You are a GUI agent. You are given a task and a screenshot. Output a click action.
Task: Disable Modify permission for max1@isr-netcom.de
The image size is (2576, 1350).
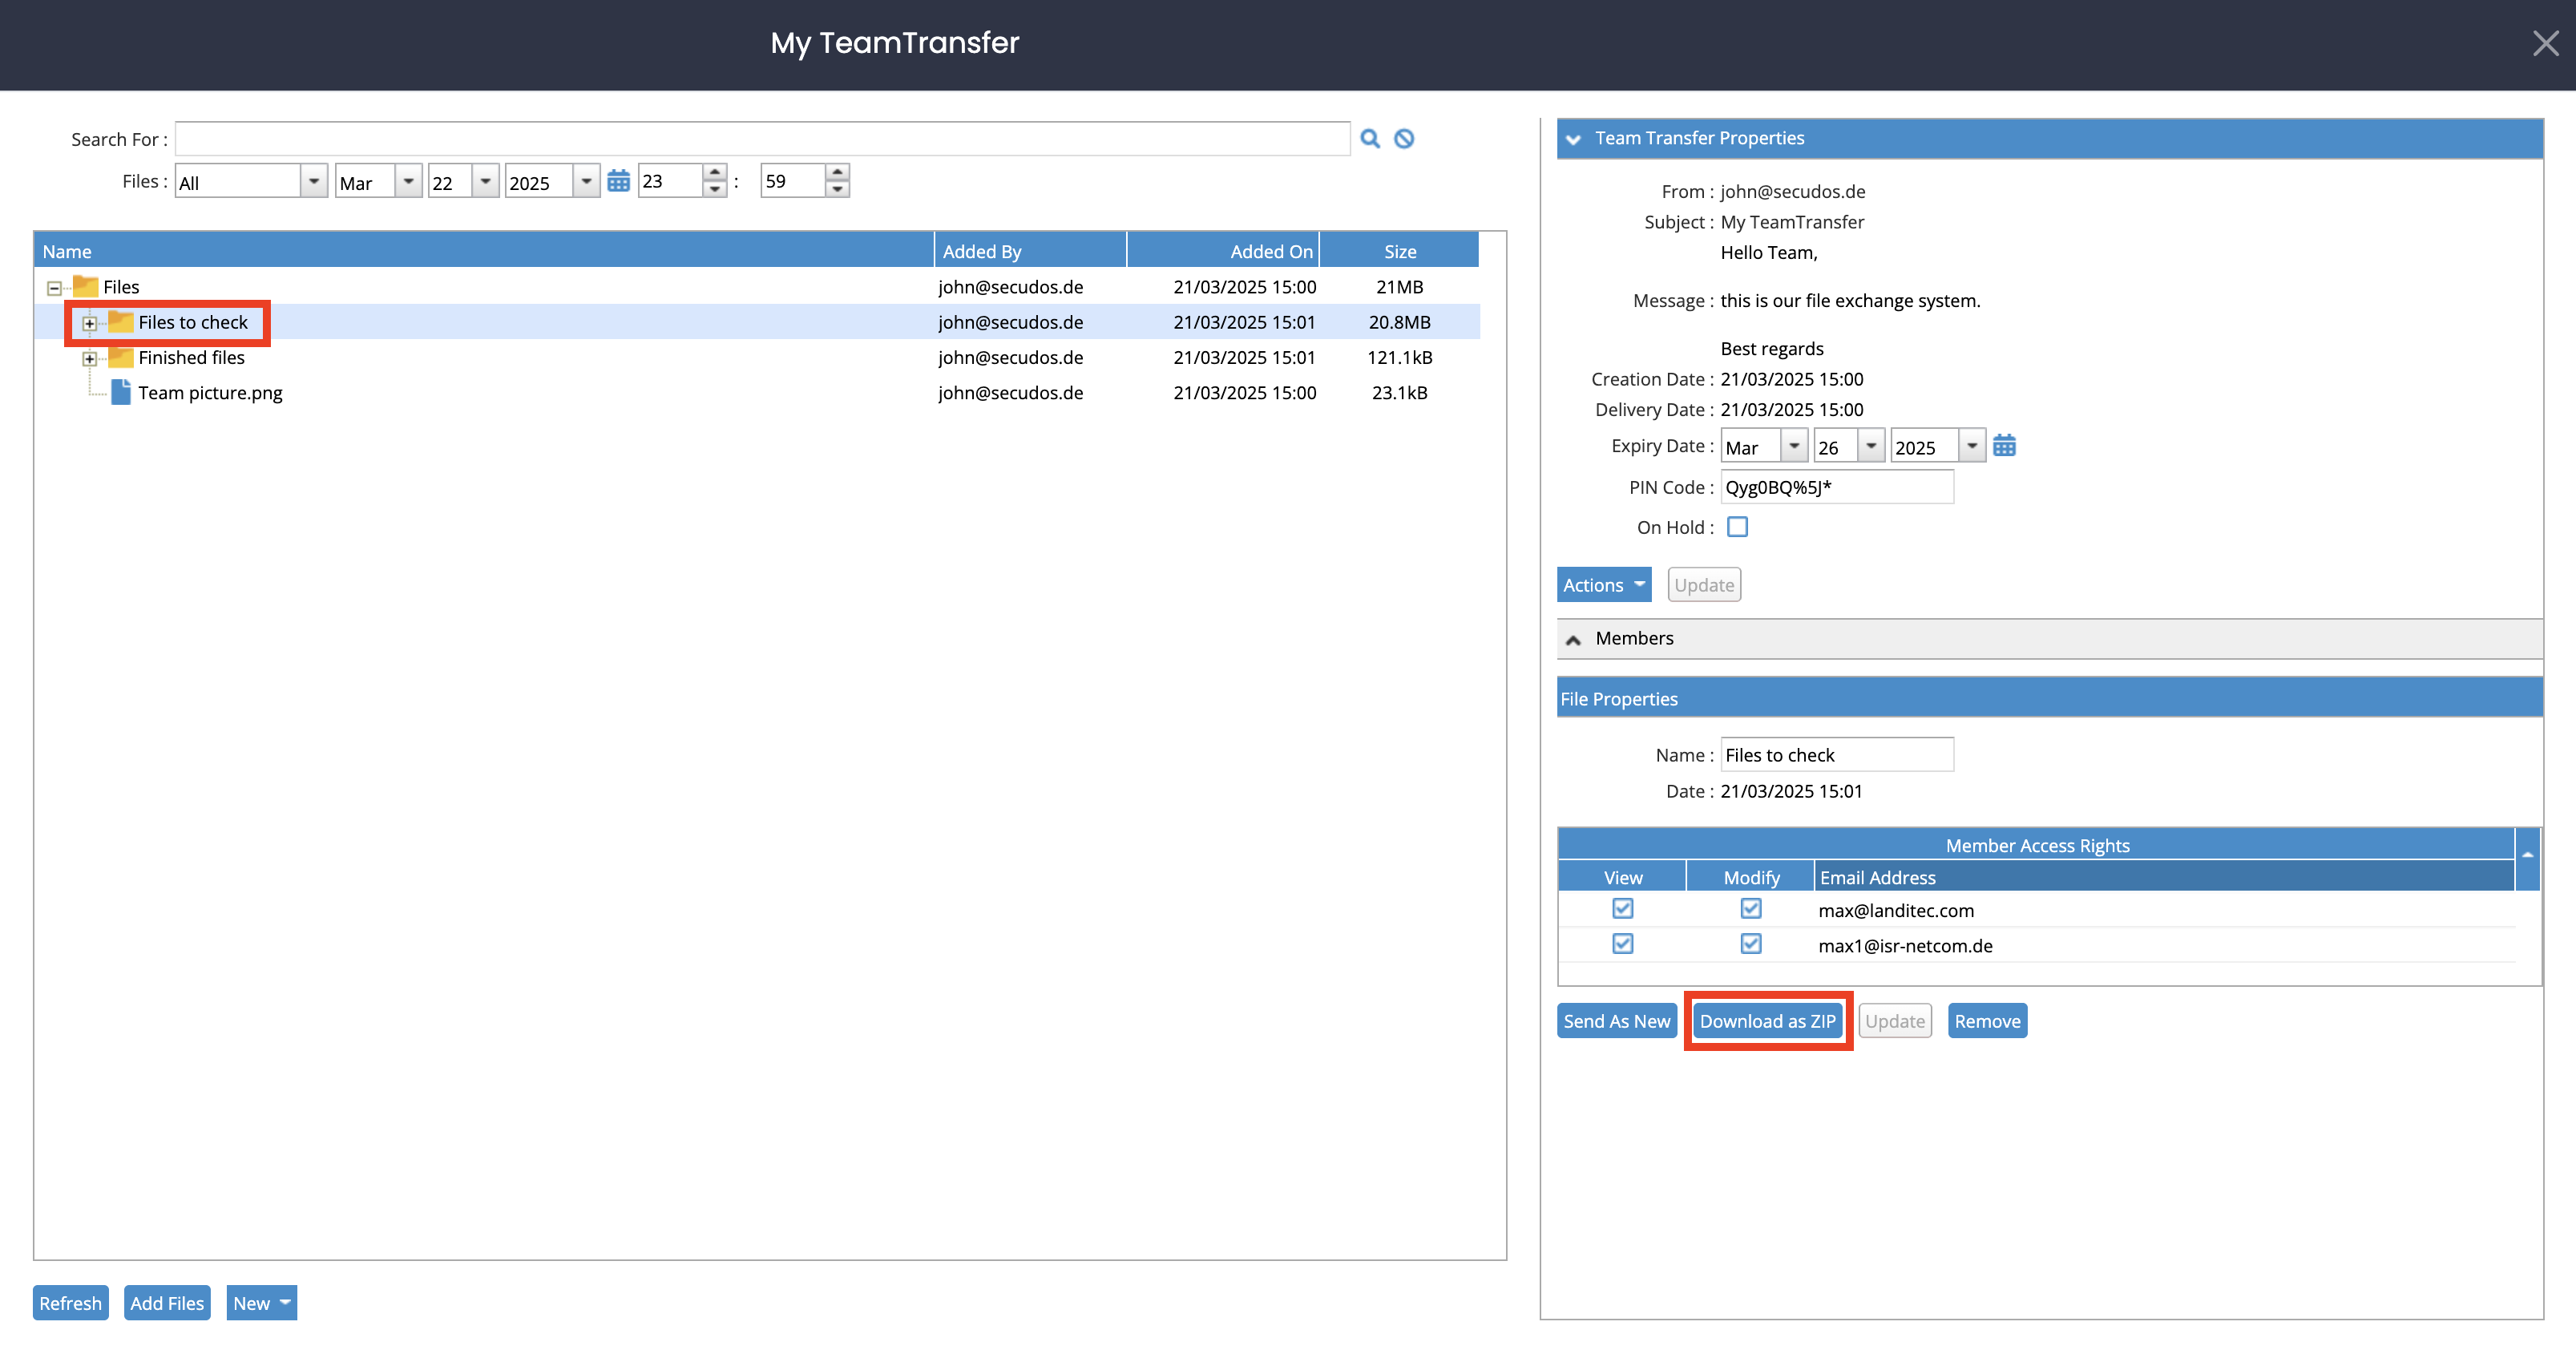click(1750, 944)
